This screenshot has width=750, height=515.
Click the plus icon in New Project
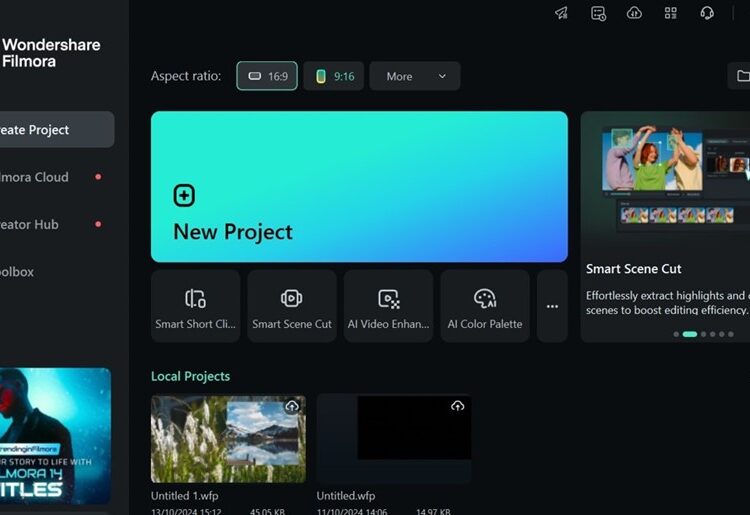point(184,195)
